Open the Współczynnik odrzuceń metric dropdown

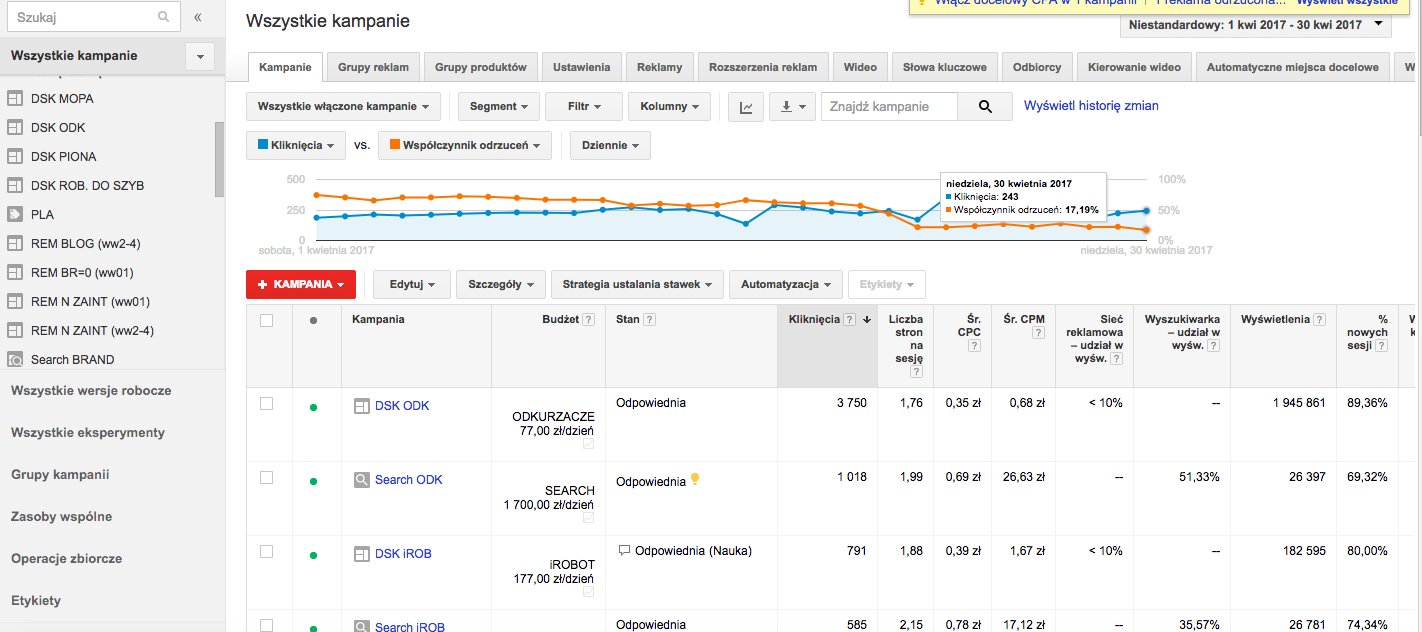pyautogui.click(x=464, y=145)
